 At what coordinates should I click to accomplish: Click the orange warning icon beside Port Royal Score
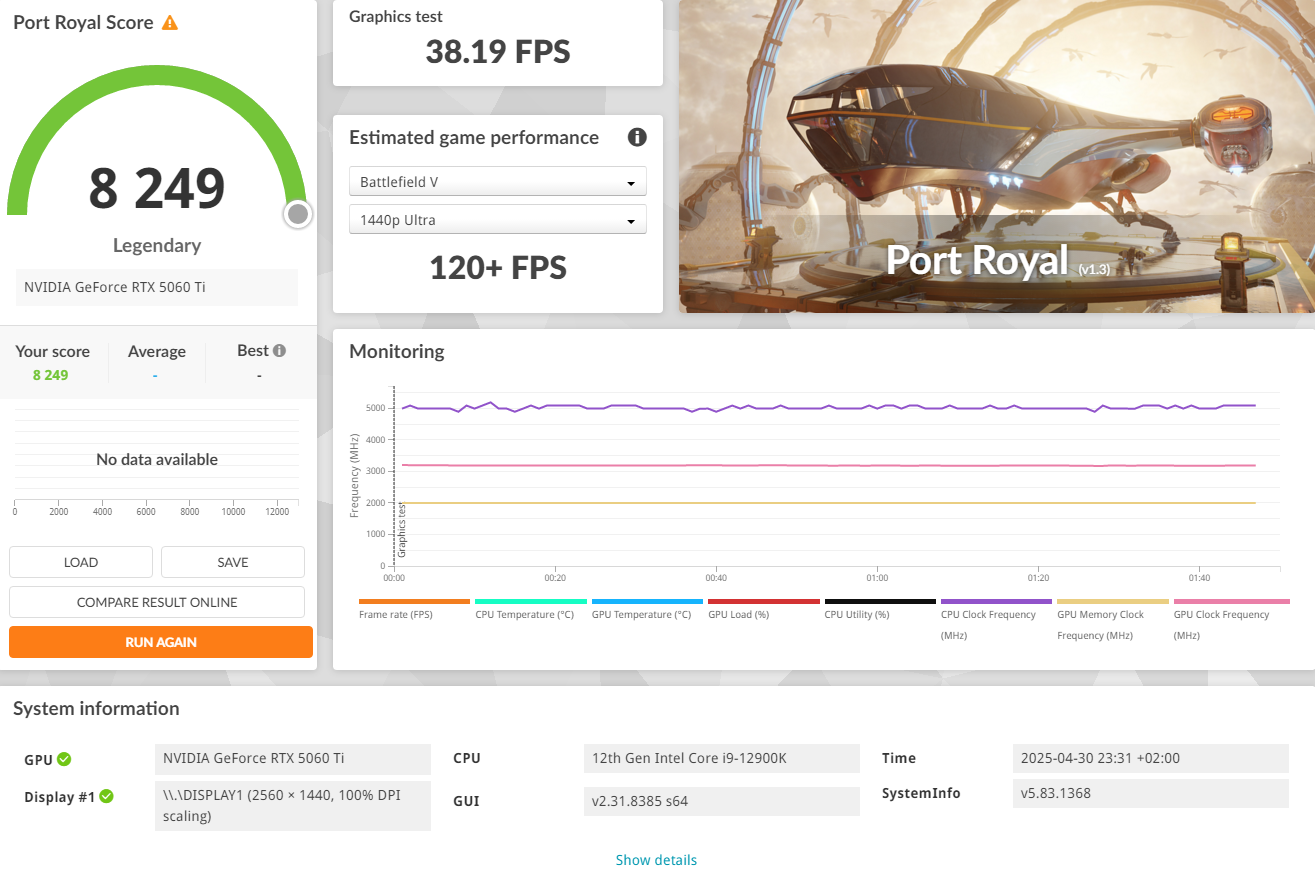170,22
